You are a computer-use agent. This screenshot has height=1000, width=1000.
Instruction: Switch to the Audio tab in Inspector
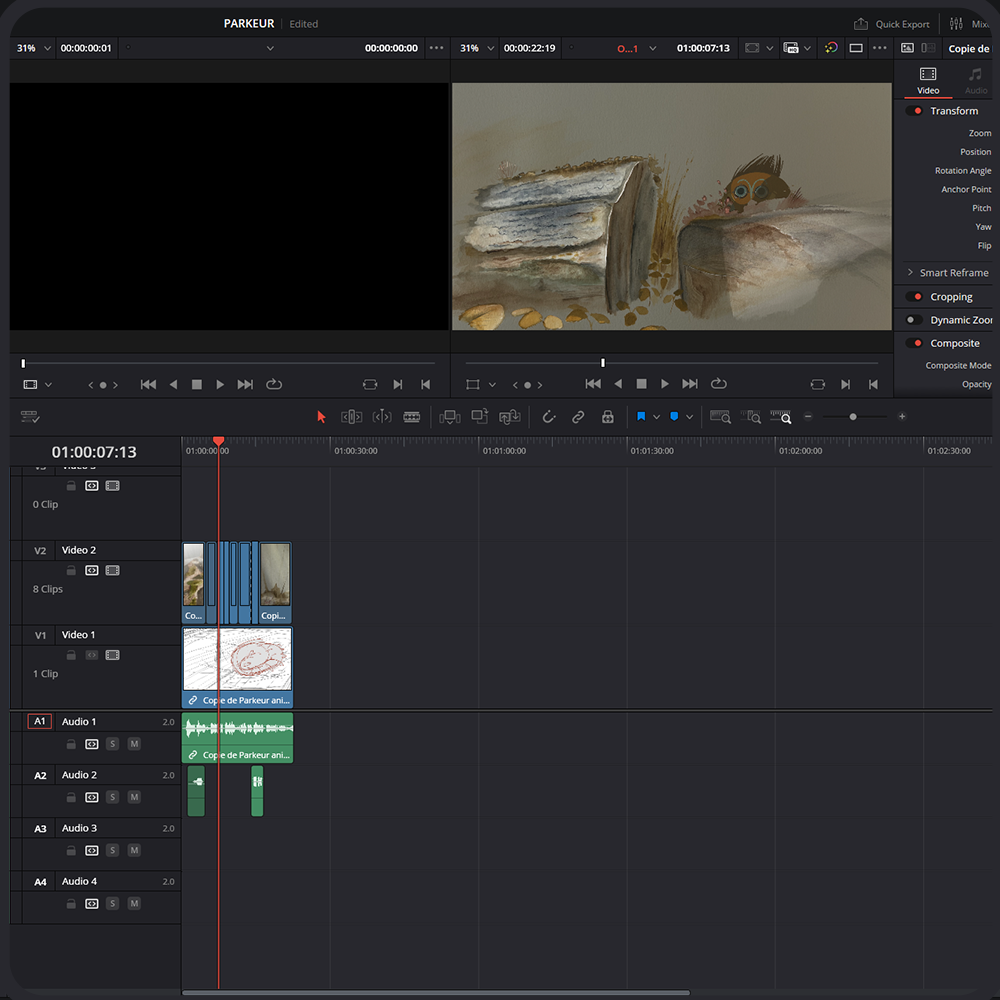pos(975,80)
